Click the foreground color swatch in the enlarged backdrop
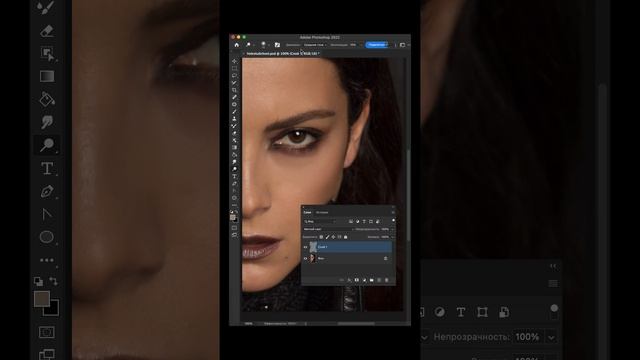640x360 pixels. pos(42,299)
